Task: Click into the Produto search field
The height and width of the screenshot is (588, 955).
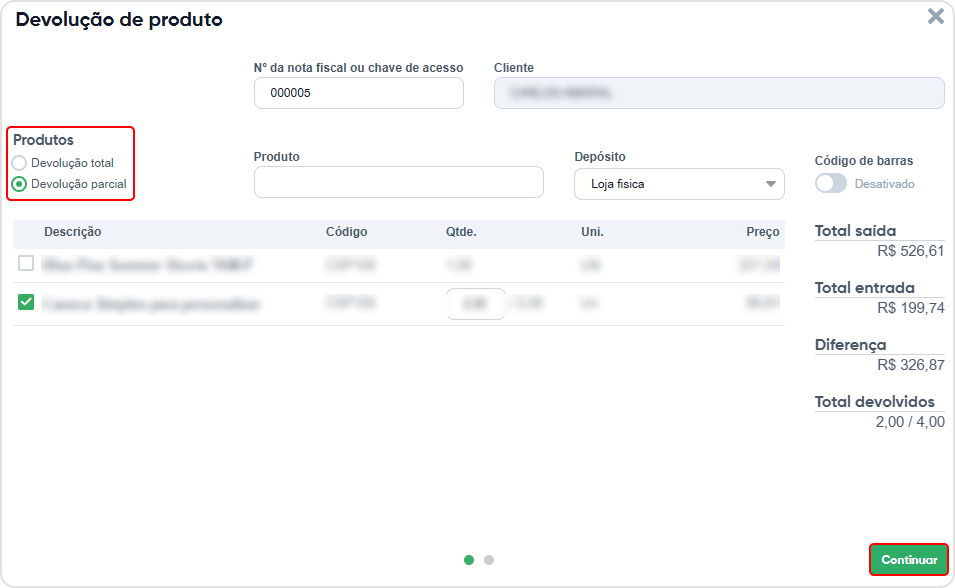Action: pos(398,182)
